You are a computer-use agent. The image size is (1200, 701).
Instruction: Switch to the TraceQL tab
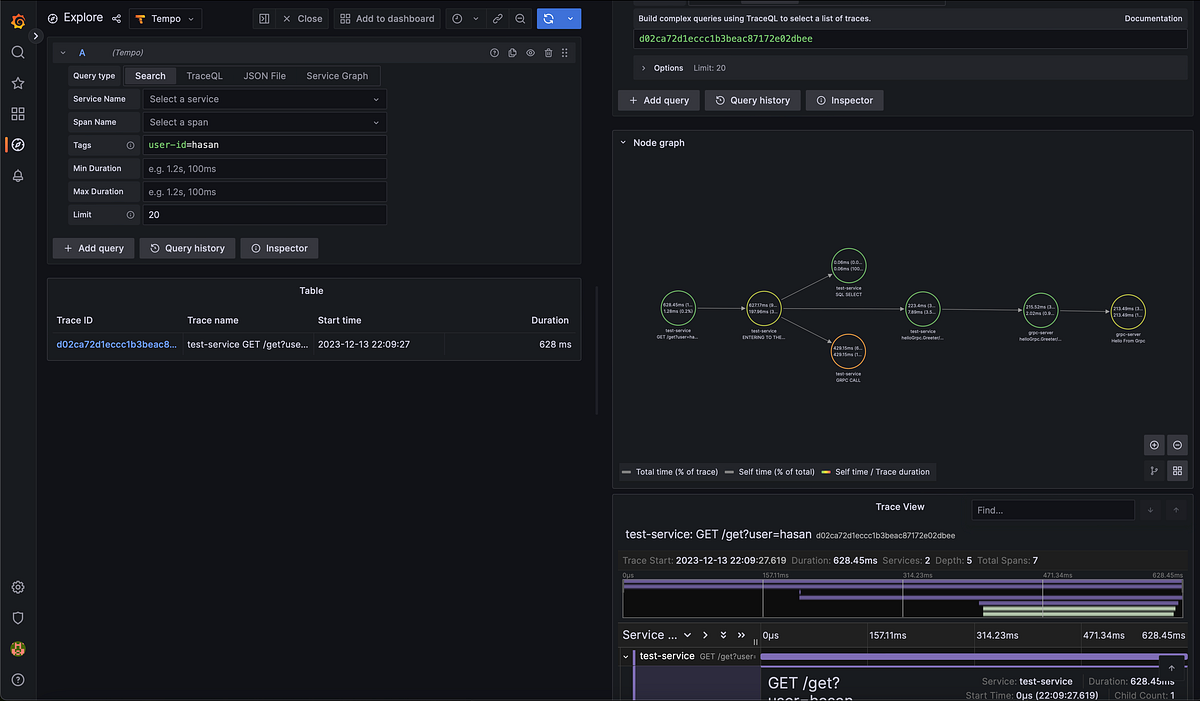coord(204,75)
